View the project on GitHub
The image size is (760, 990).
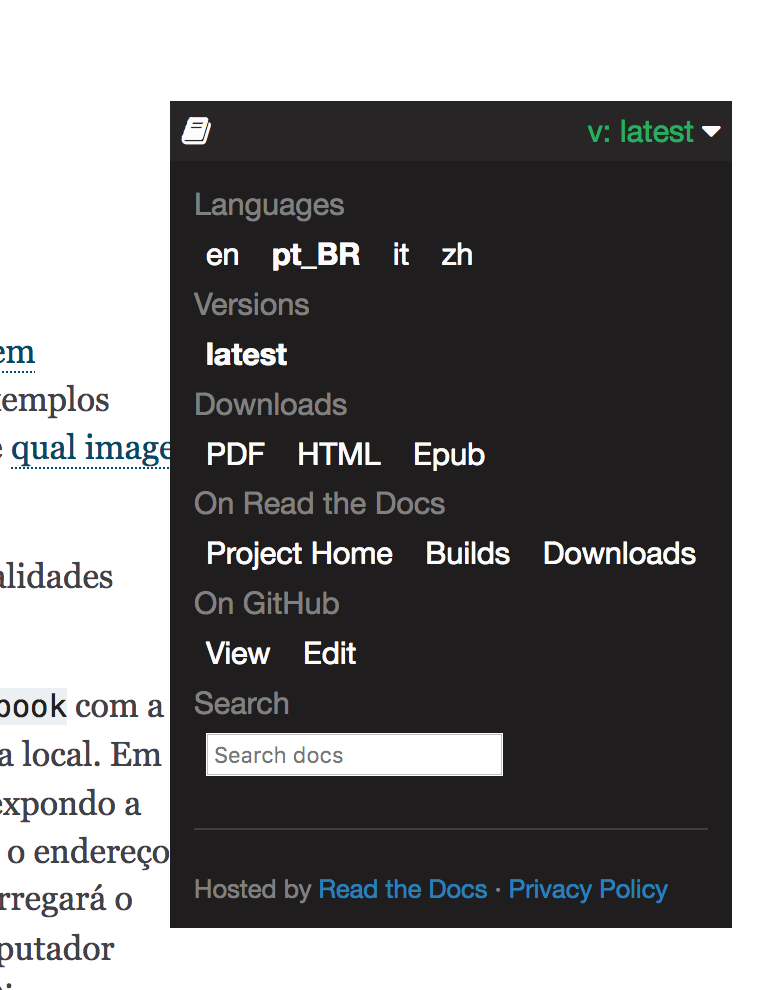(237, 653)
